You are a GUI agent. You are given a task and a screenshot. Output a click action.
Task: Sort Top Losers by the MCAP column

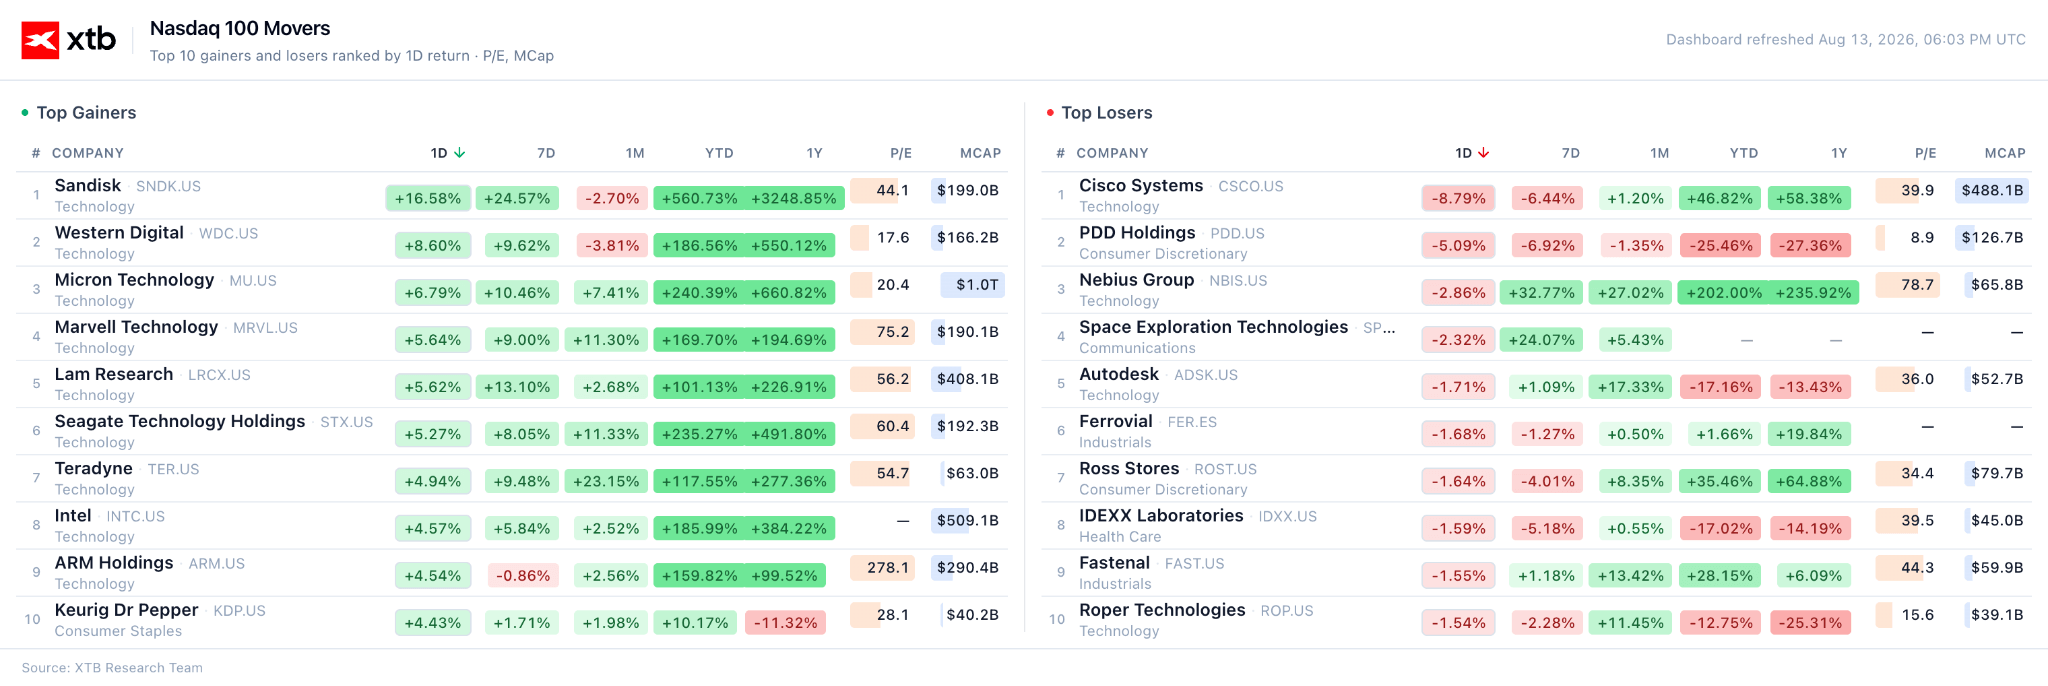click(2005, 153)
